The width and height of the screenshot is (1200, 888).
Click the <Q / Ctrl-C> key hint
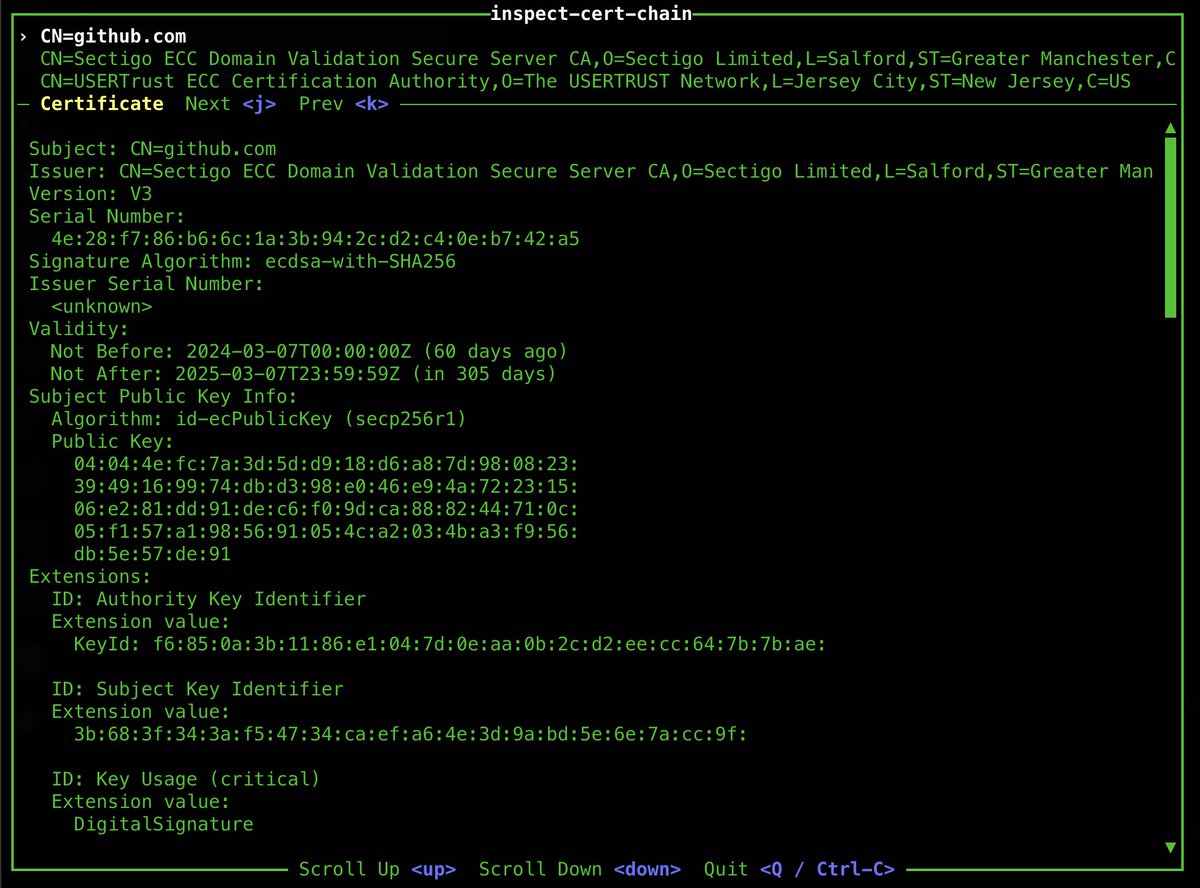click(828, 869)
